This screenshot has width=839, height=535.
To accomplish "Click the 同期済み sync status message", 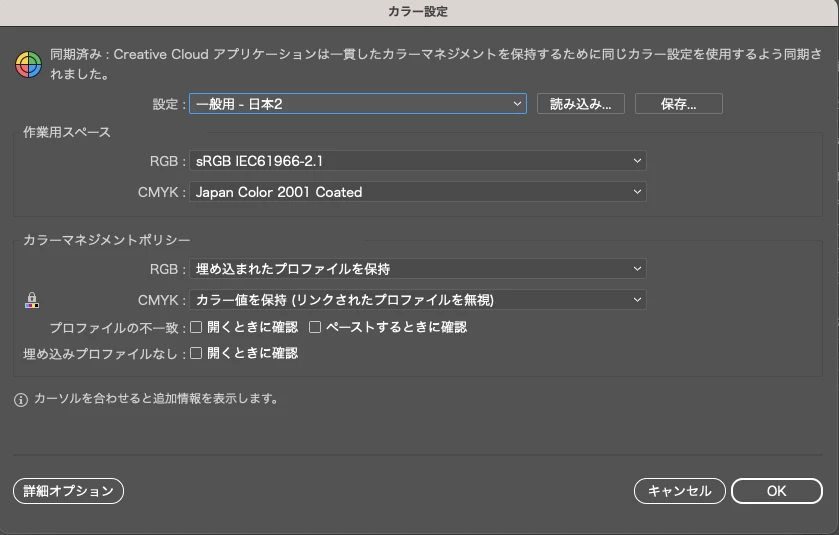I will [436, 64].
